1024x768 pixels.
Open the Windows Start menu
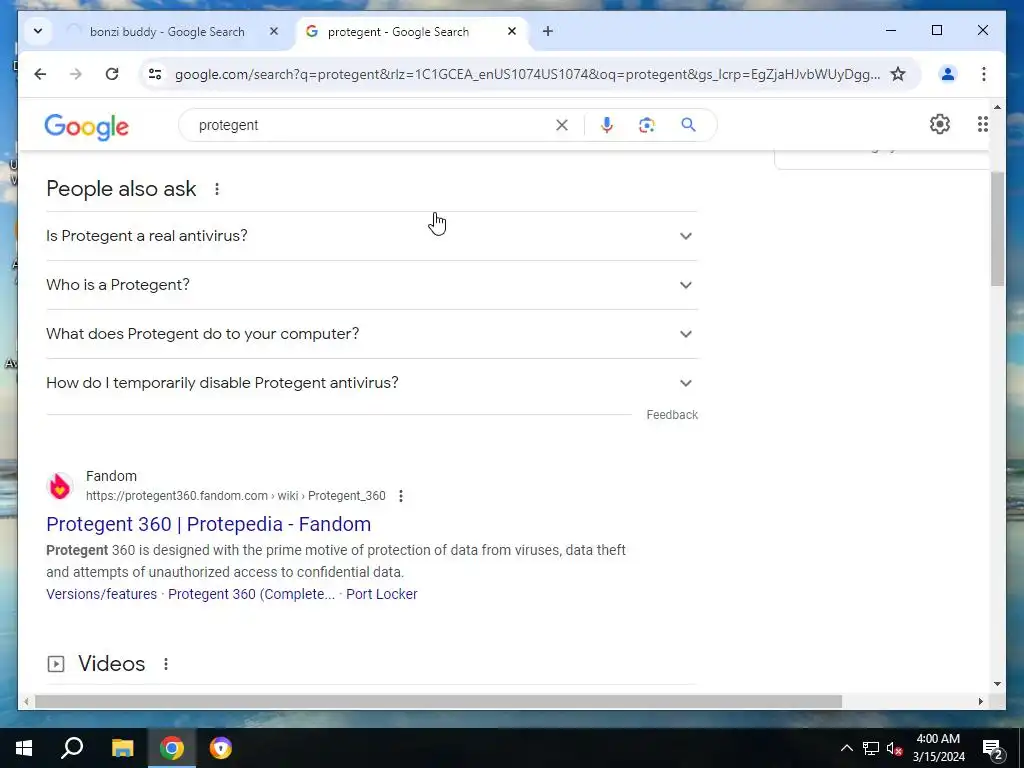click(24, 748)
